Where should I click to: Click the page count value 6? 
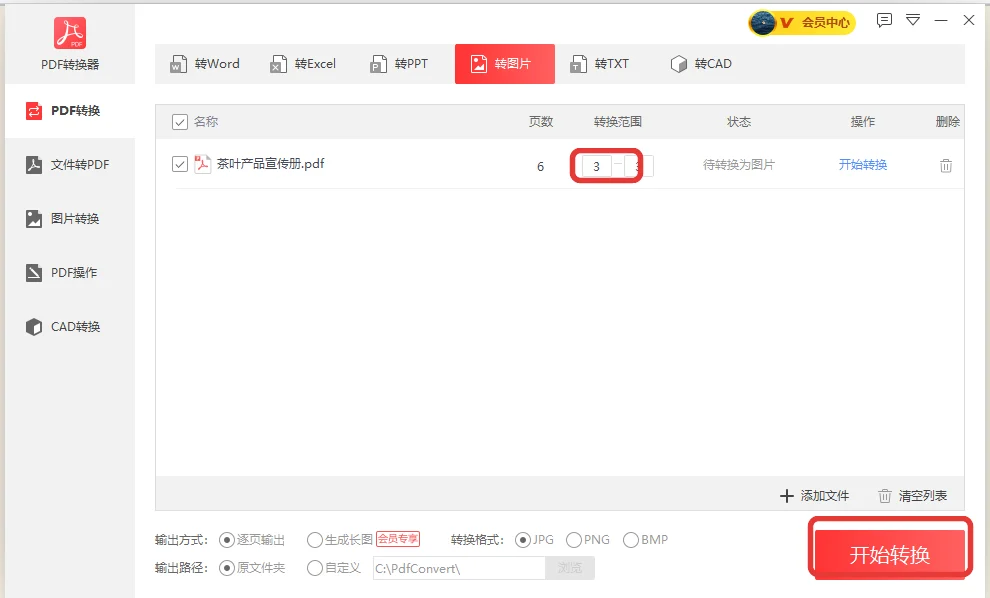point(540,167)
